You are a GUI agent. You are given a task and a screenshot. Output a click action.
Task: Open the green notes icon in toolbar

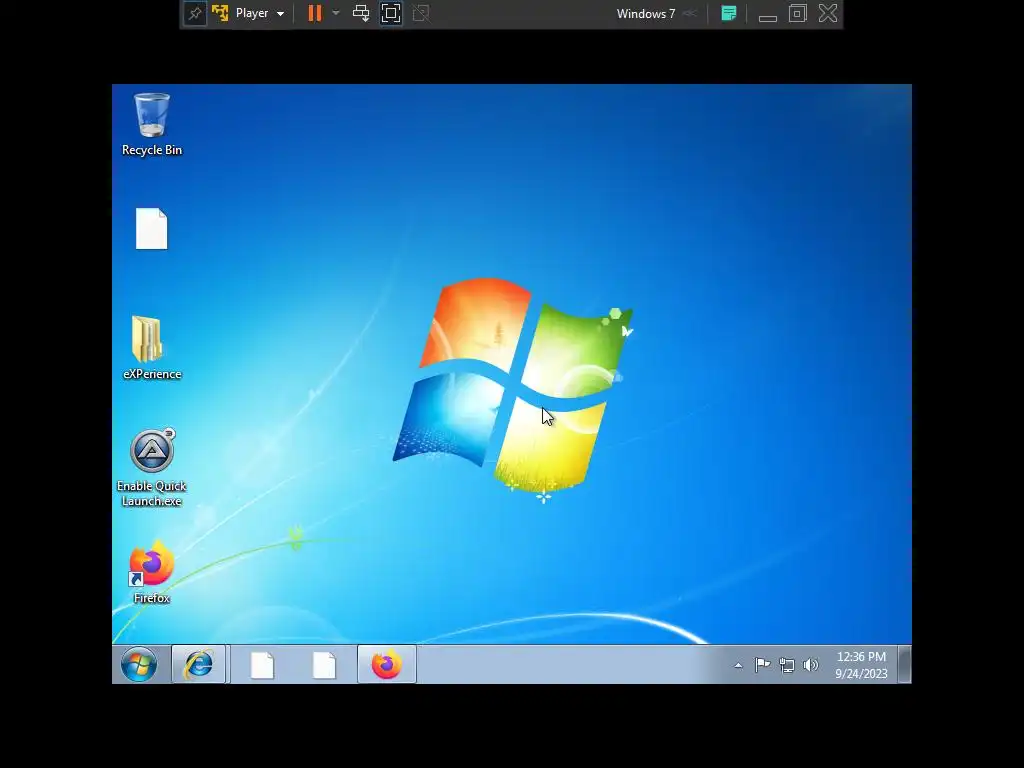(x=729, y=13)
